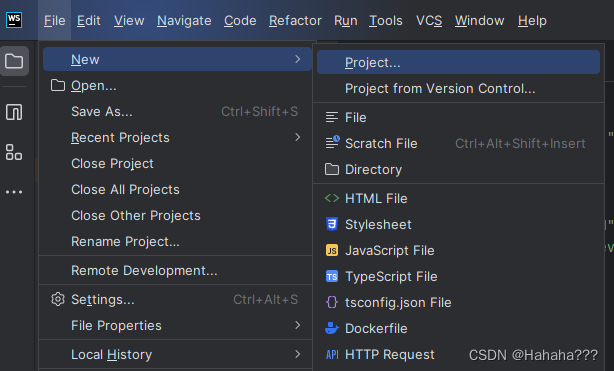Expand the Recent Projects submenu arrow
Screen dimensions: 614x371
tap(298, 137)
